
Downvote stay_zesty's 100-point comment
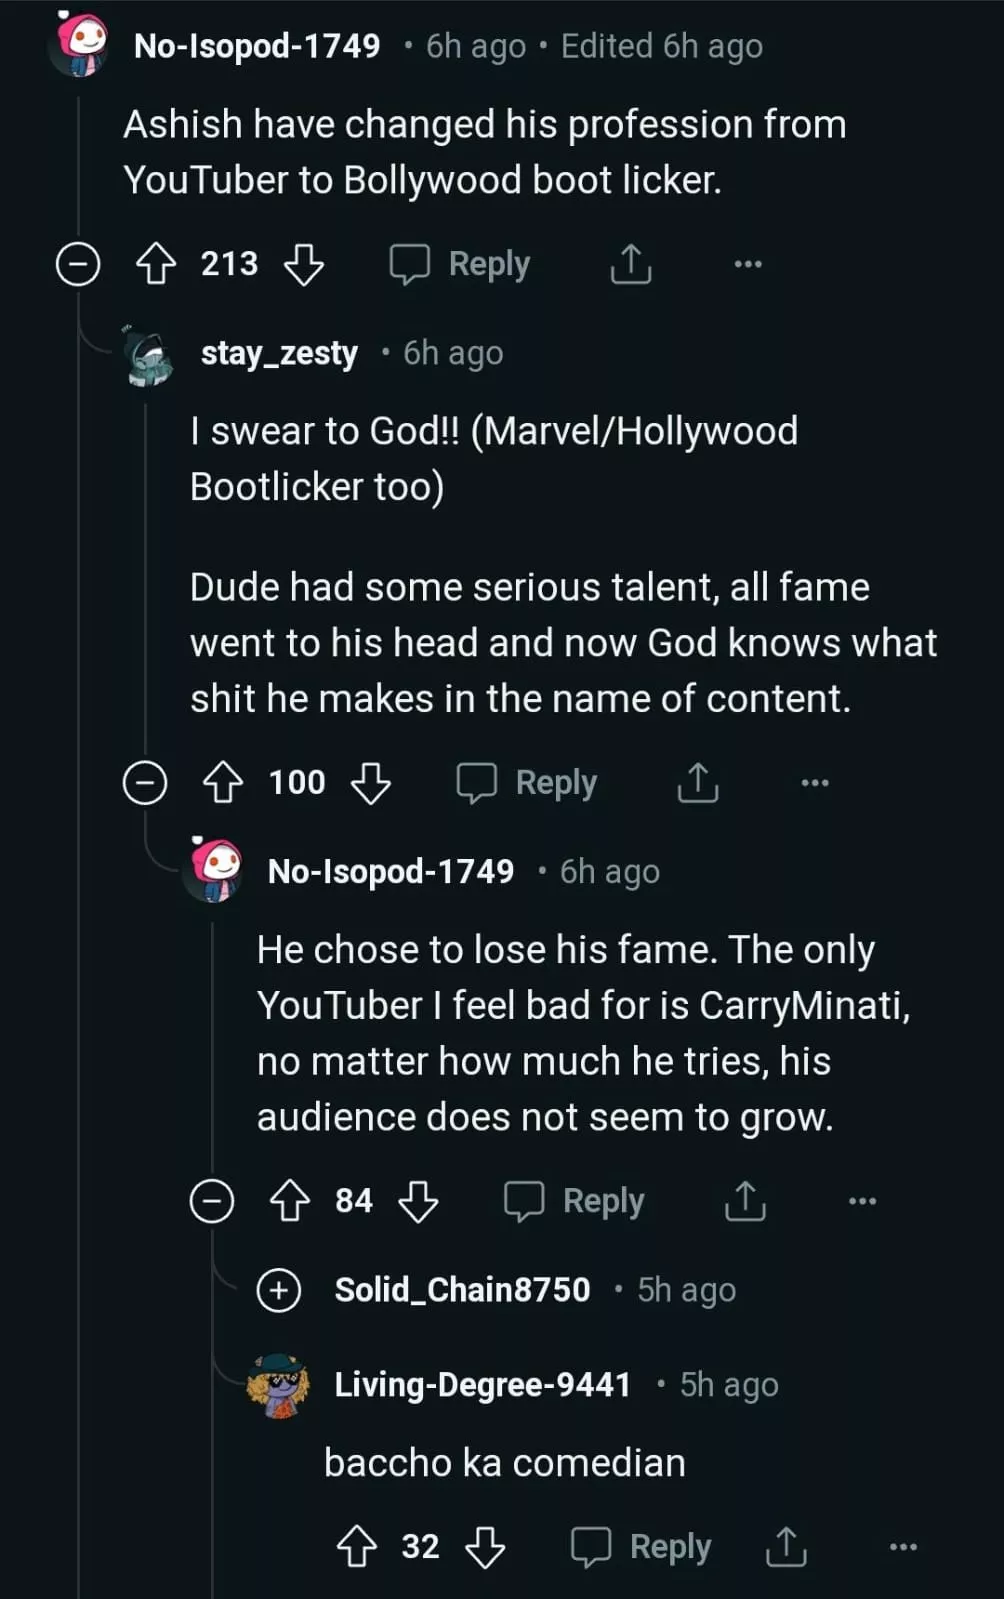[x=371, y=783]
